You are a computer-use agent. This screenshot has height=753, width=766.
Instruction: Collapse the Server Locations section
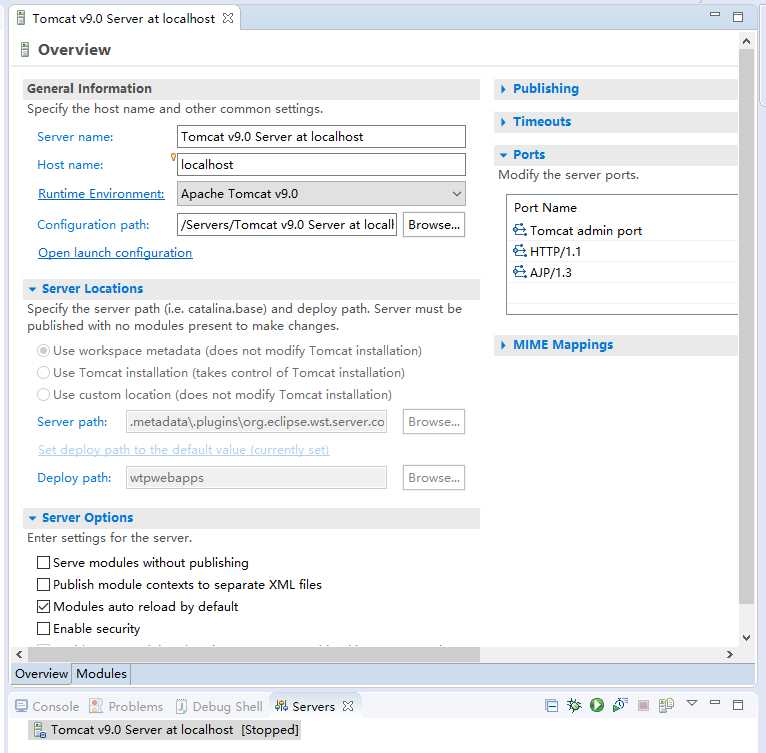[x=32, y=289]
